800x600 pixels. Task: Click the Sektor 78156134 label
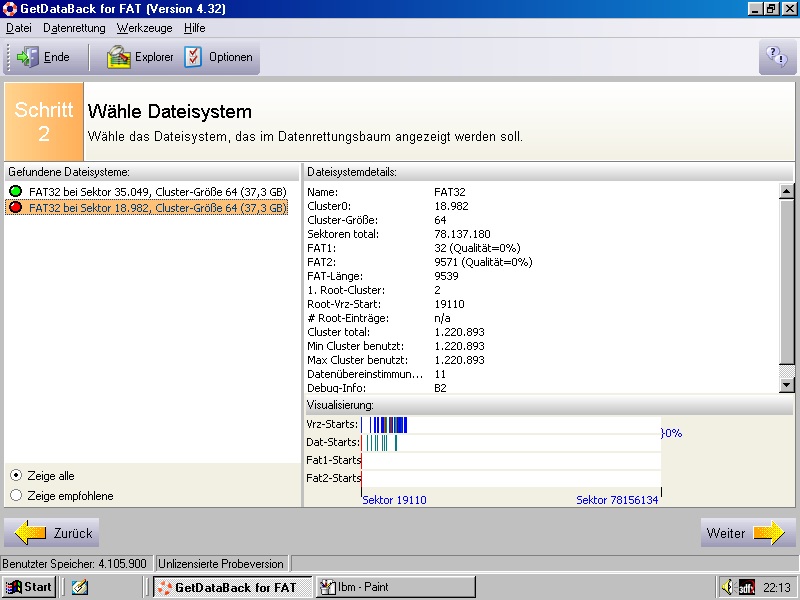click(x=617, y=500)
